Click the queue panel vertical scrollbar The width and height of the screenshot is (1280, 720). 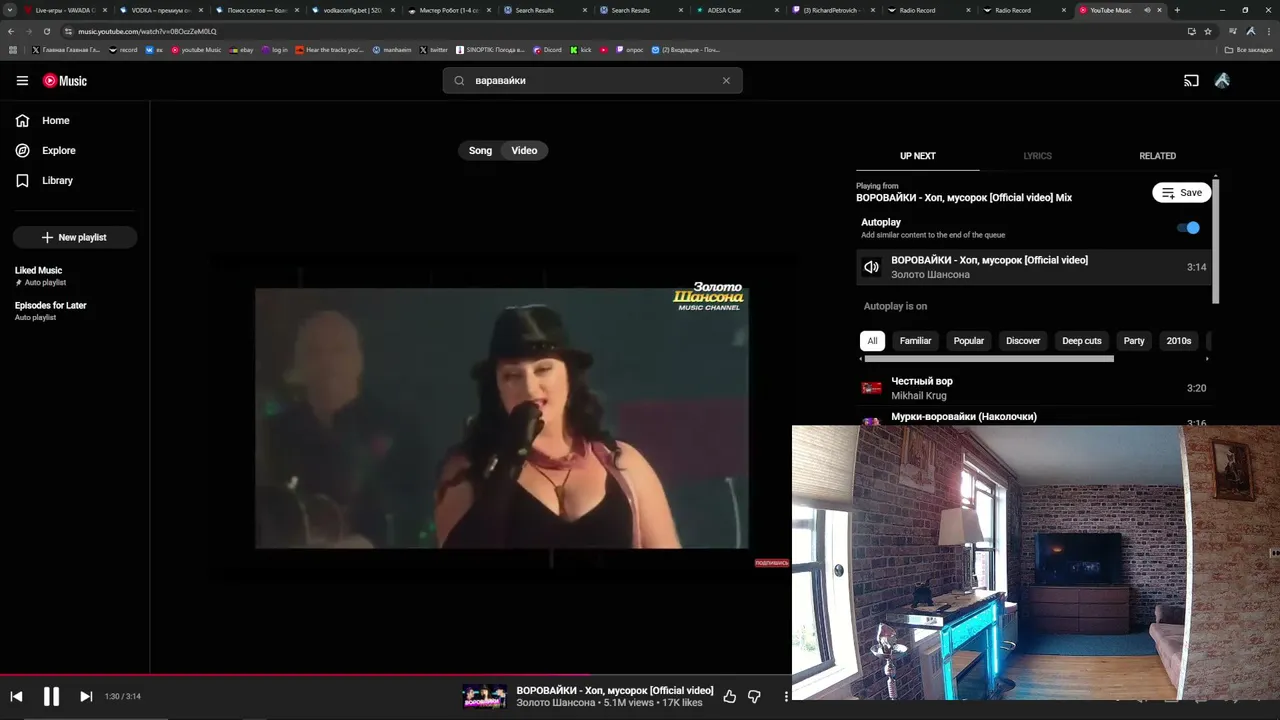(x=1216, y=240)
